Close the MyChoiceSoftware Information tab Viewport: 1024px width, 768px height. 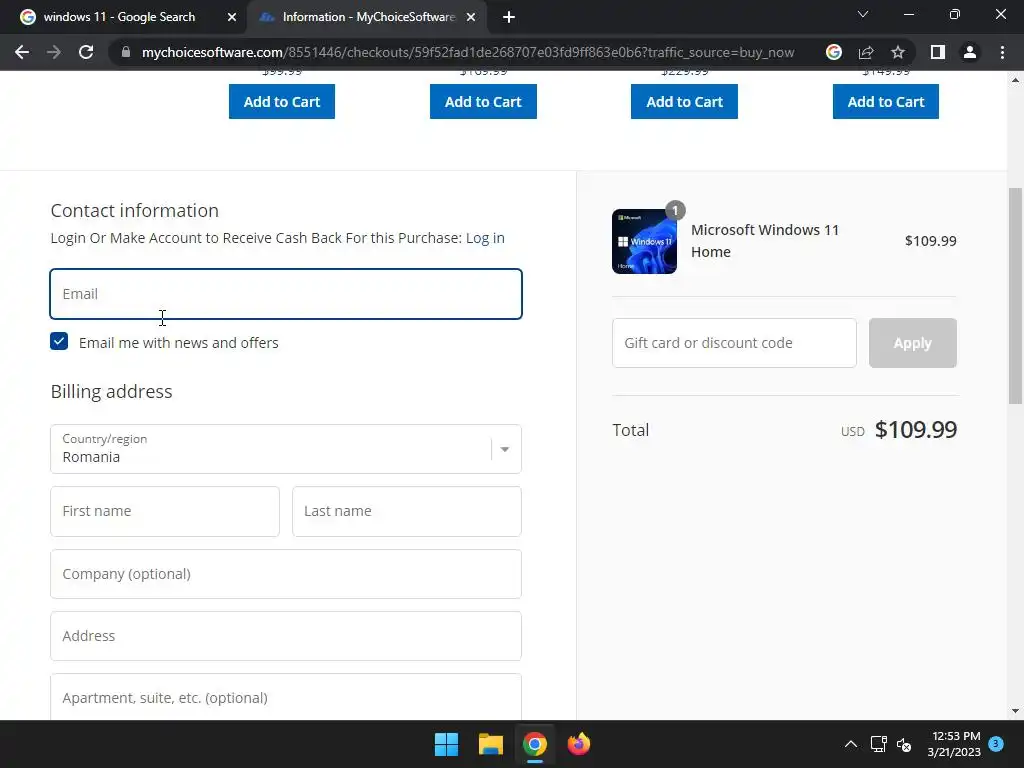tap(471, 17)
